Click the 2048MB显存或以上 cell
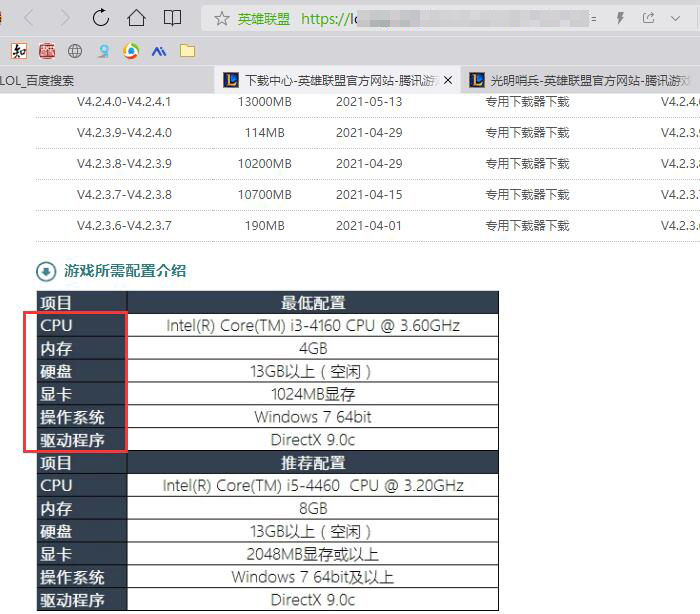 coord(313,554)
